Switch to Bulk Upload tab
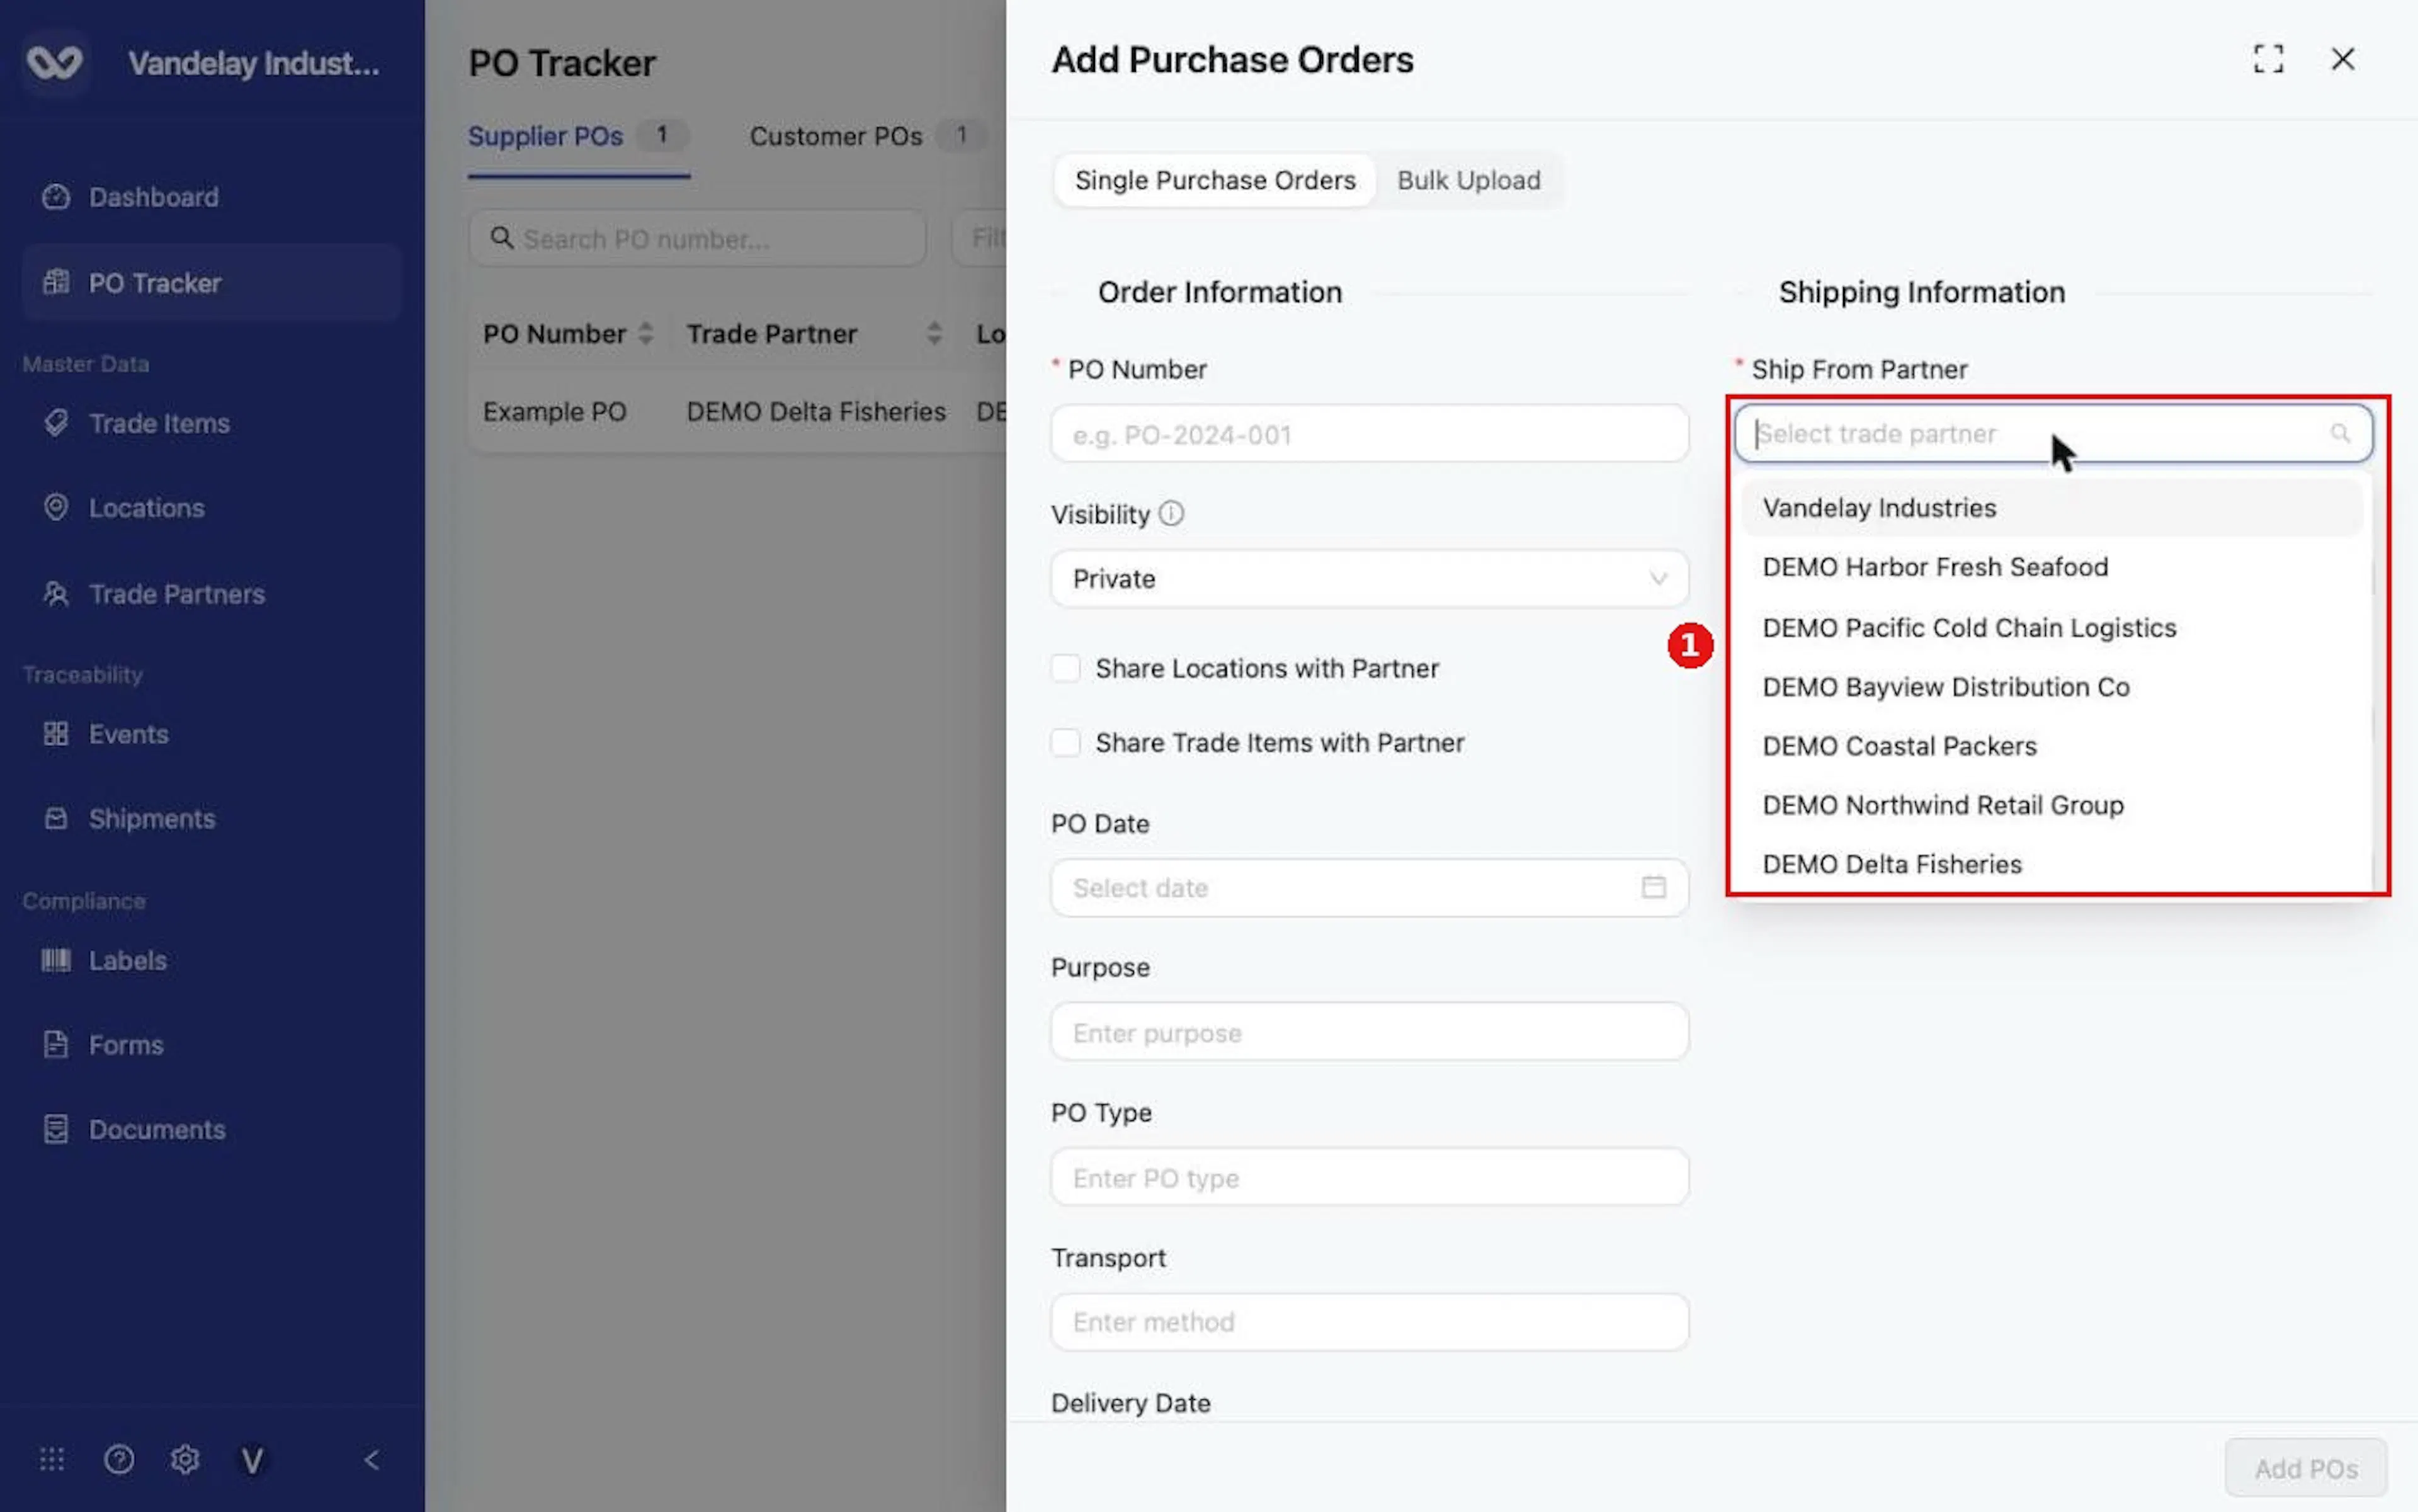 (1468, 180)
